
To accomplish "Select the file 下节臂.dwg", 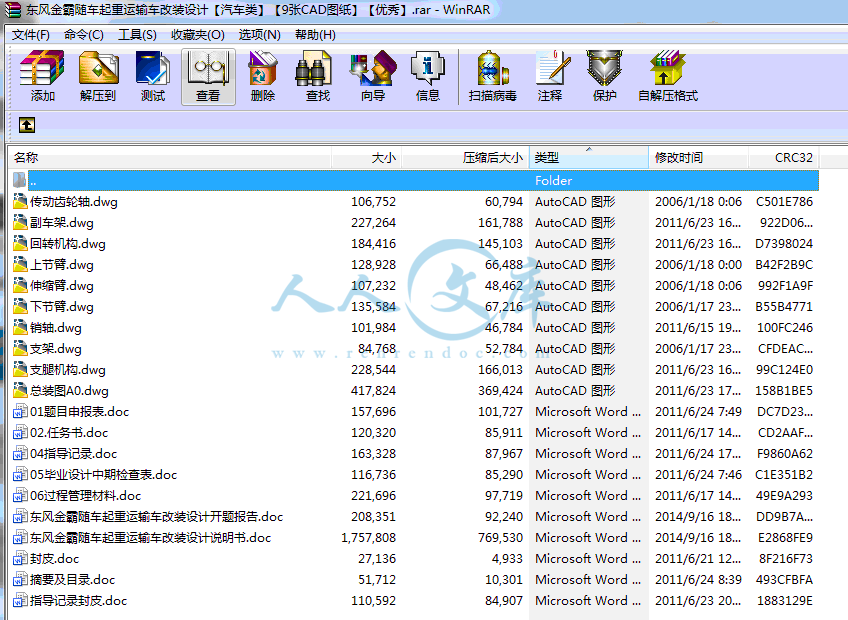I will (62, 307).
